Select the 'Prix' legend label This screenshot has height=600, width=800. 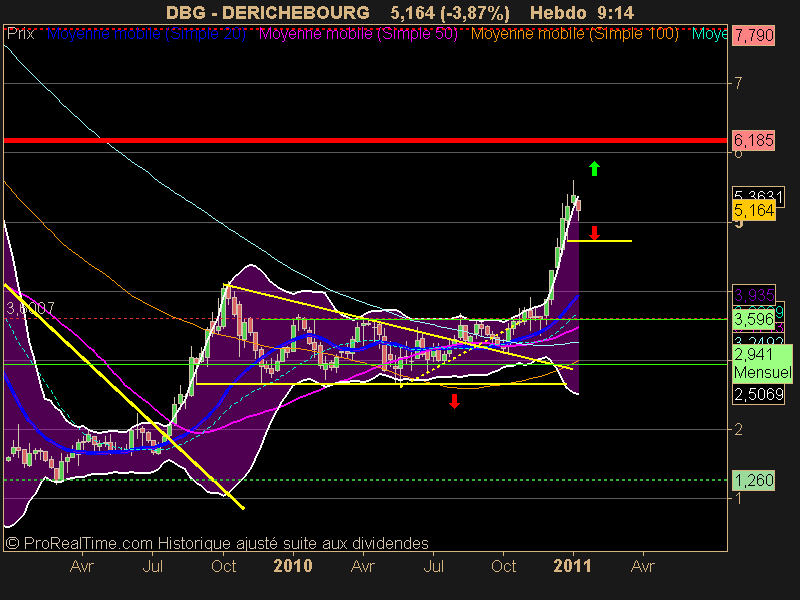click(x=20, y=34)
